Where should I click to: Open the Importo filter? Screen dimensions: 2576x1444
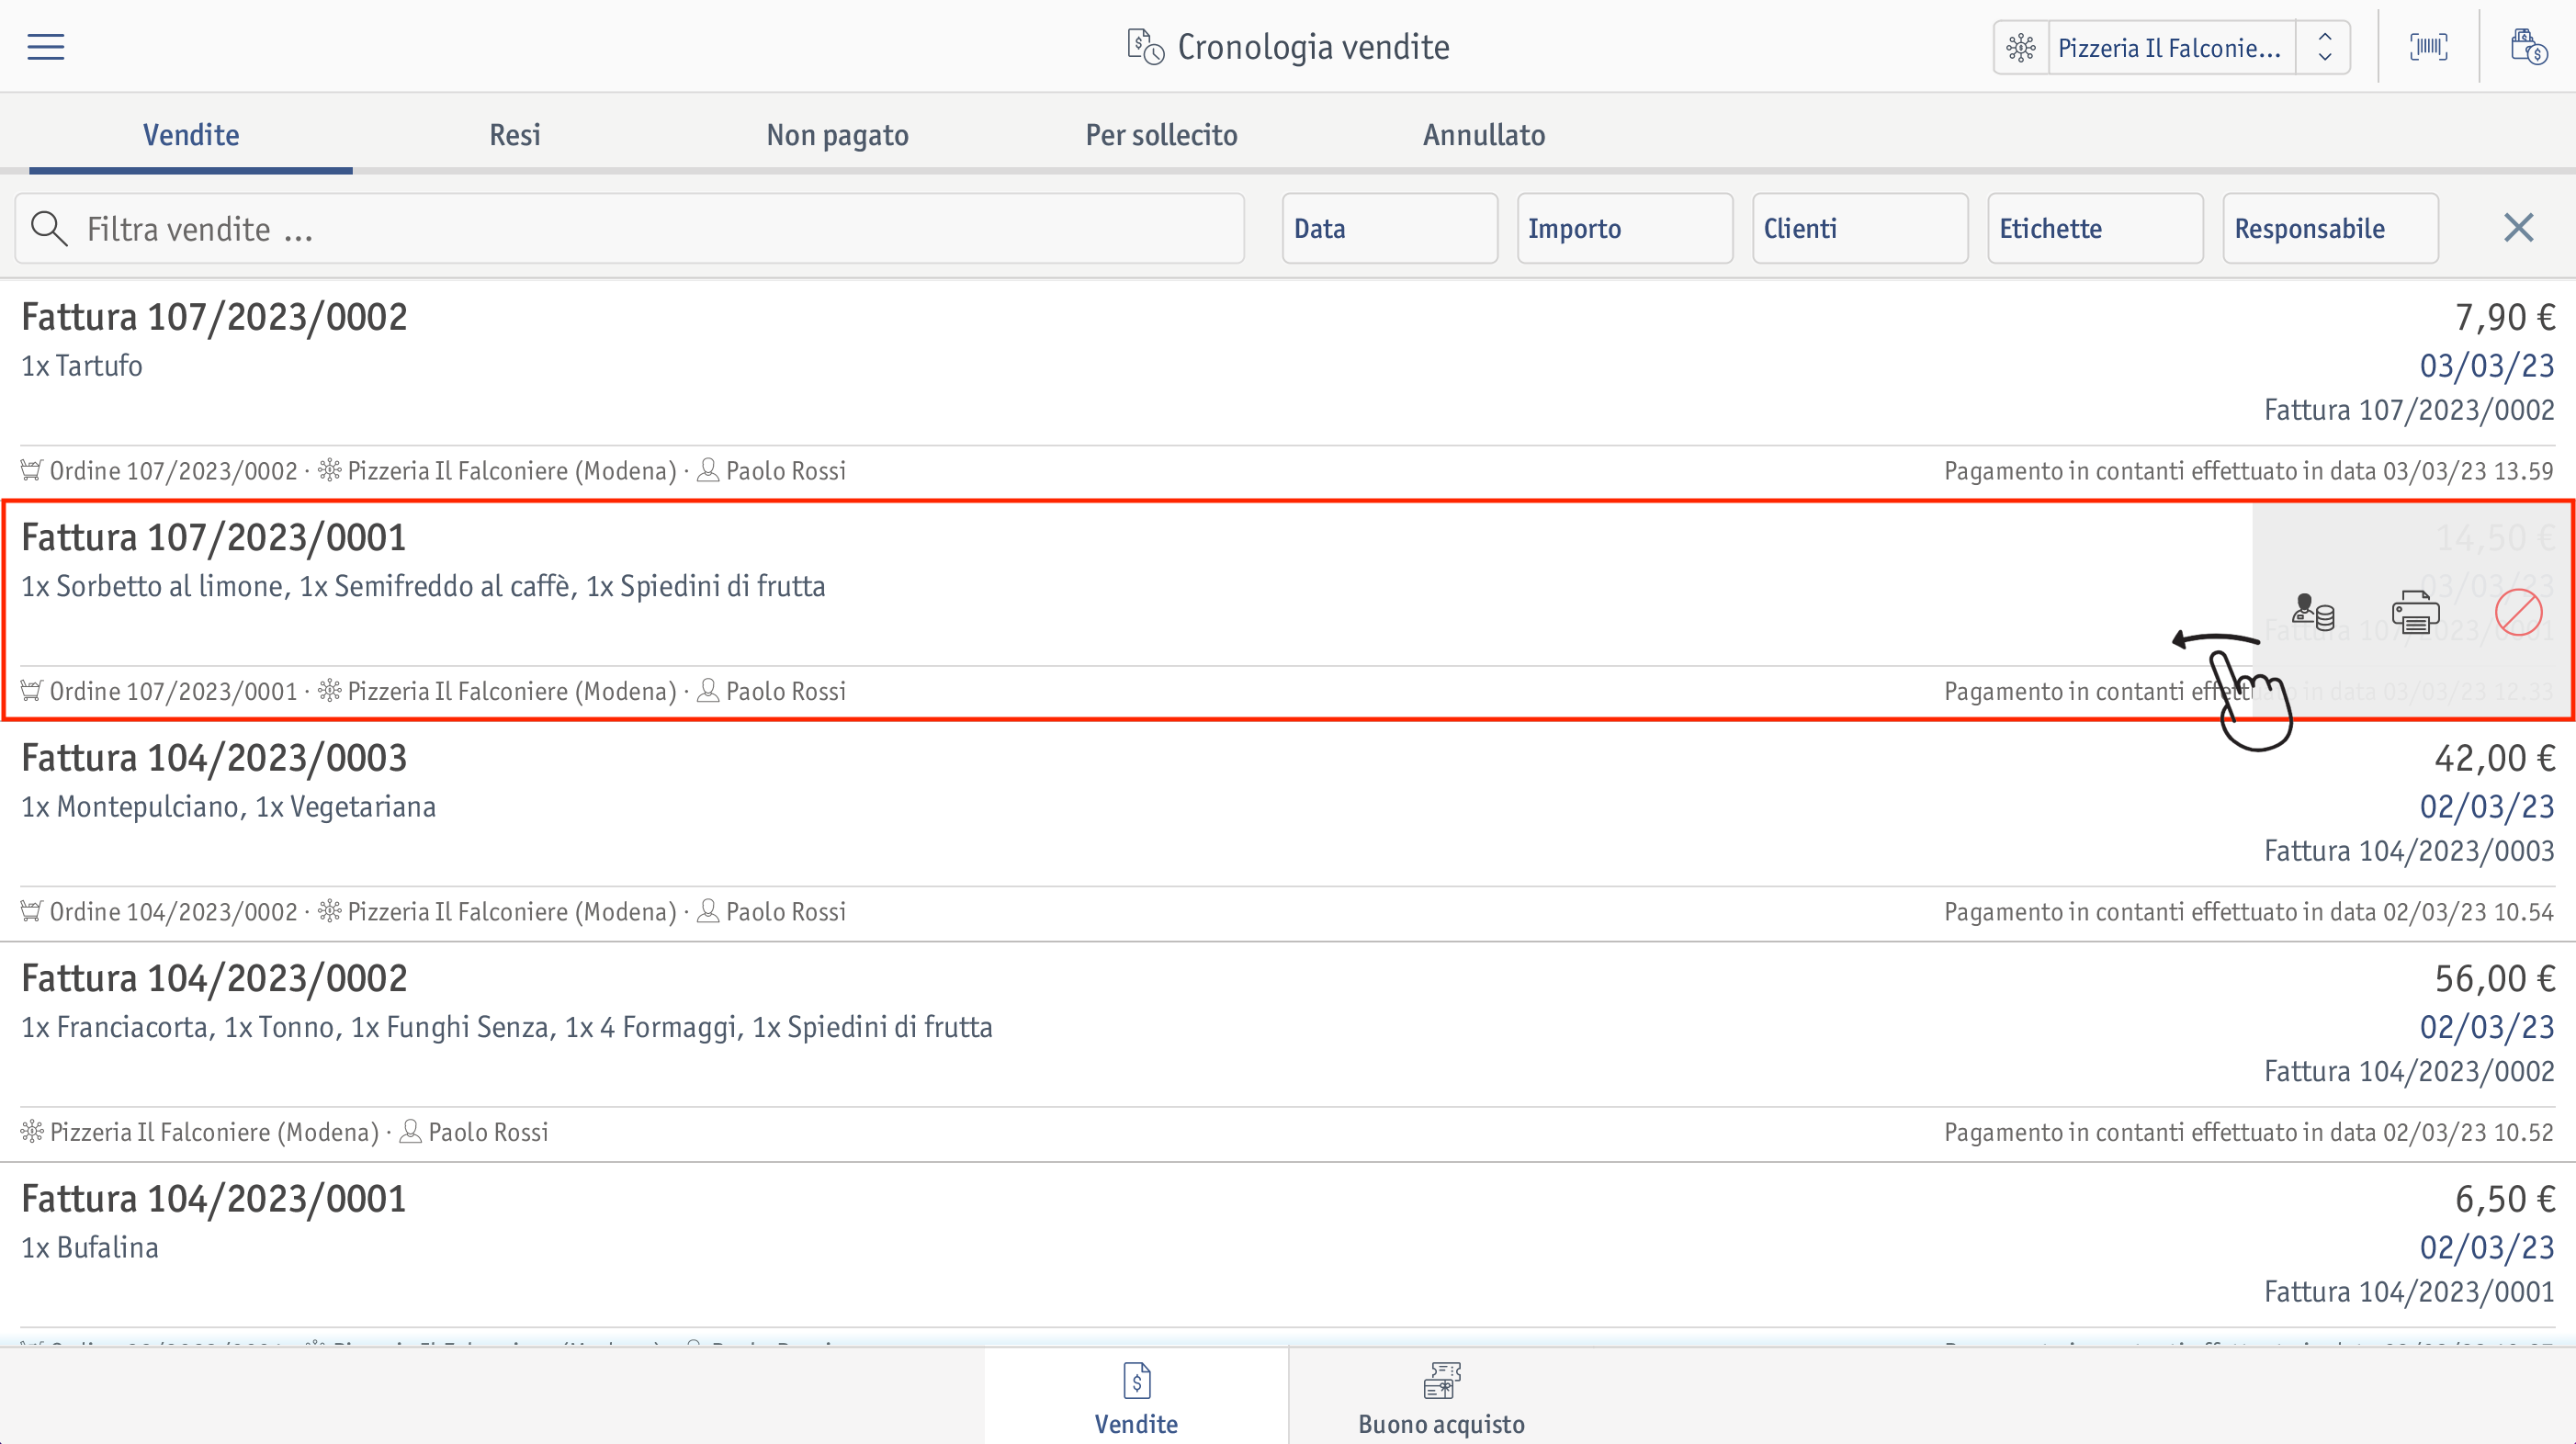(1625, 229)
